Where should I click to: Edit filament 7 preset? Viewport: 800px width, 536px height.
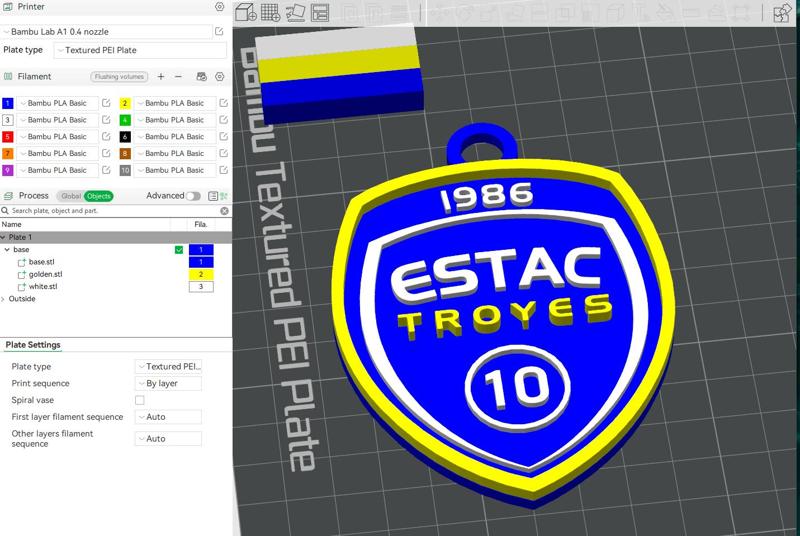tap(106, 153)
